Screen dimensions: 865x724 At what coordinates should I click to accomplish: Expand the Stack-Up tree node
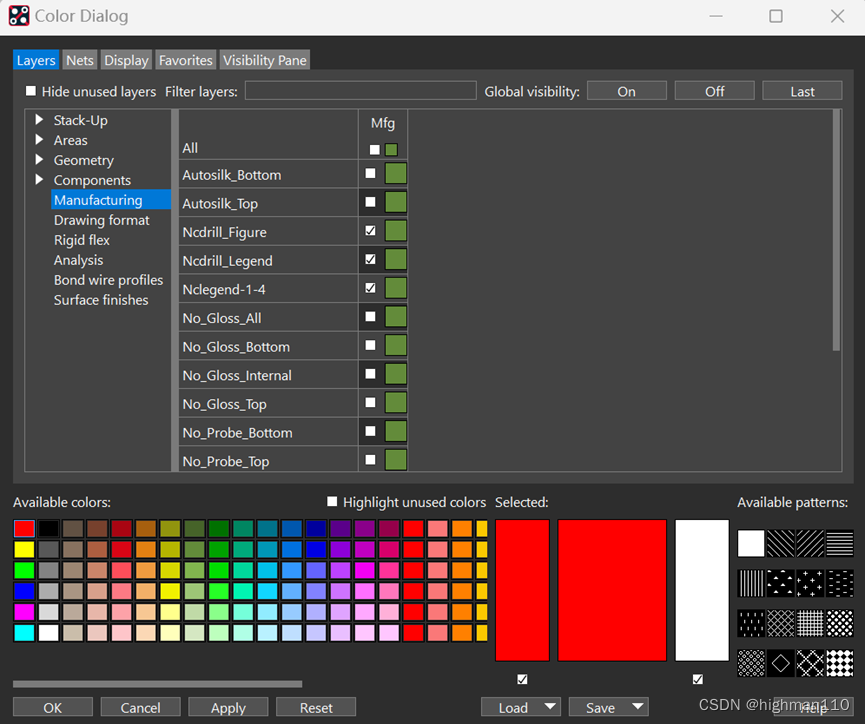(40, 120)
